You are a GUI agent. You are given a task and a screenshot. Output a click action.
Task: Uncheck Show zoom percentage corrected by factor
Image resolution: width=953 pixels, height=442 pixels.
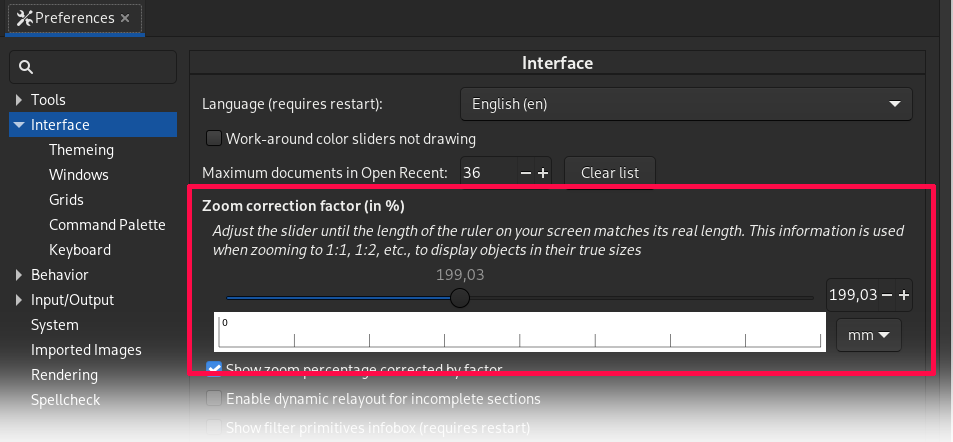pos(214,368)
